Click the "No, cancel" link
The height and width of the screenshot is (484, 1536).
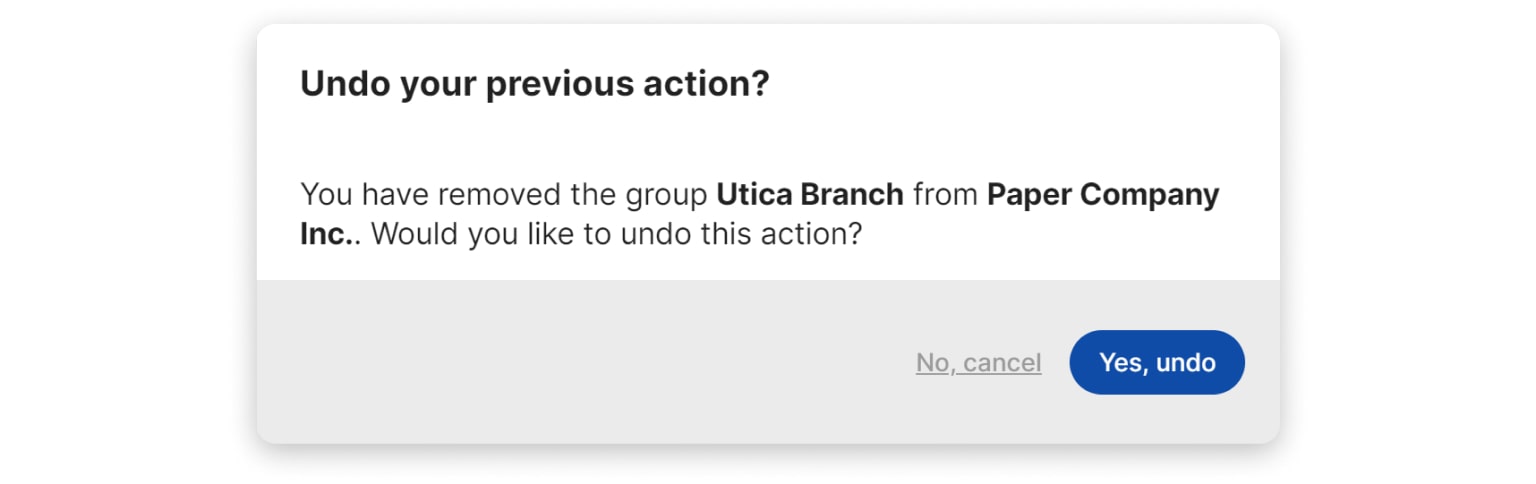[978, 363]
